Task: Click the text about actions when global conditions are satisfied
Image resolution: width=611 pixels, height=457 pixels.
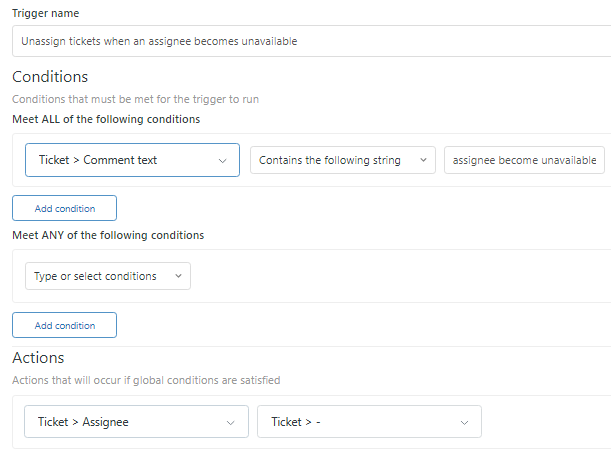Action: pos(146,380)
